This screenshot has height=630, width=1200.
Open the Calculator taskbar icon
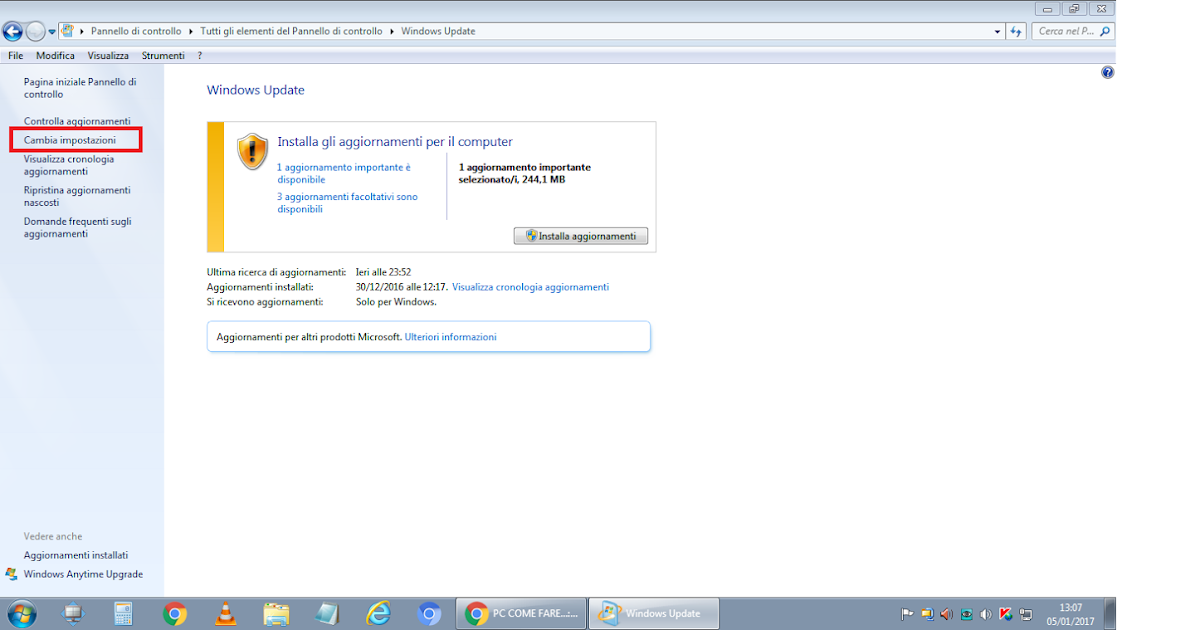123,613
